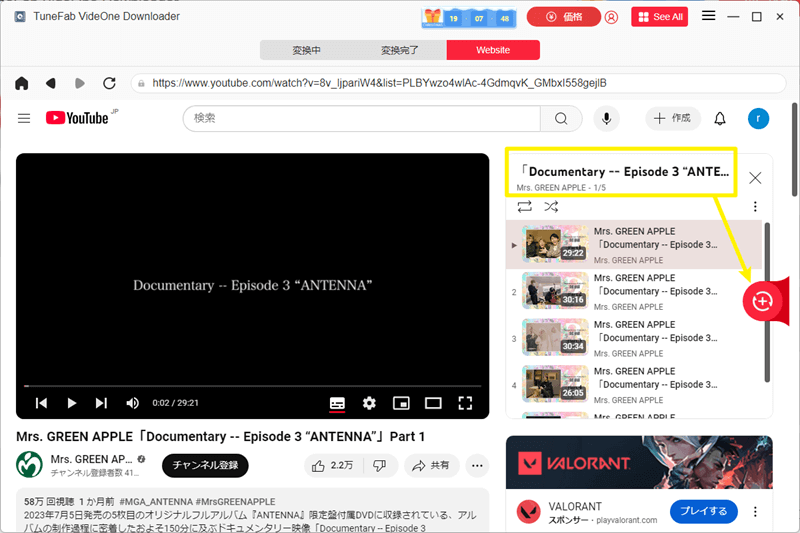Open the YouTube guide menu icon
The height and width of the screenshot is (533, 800).
tap(24, 118)
